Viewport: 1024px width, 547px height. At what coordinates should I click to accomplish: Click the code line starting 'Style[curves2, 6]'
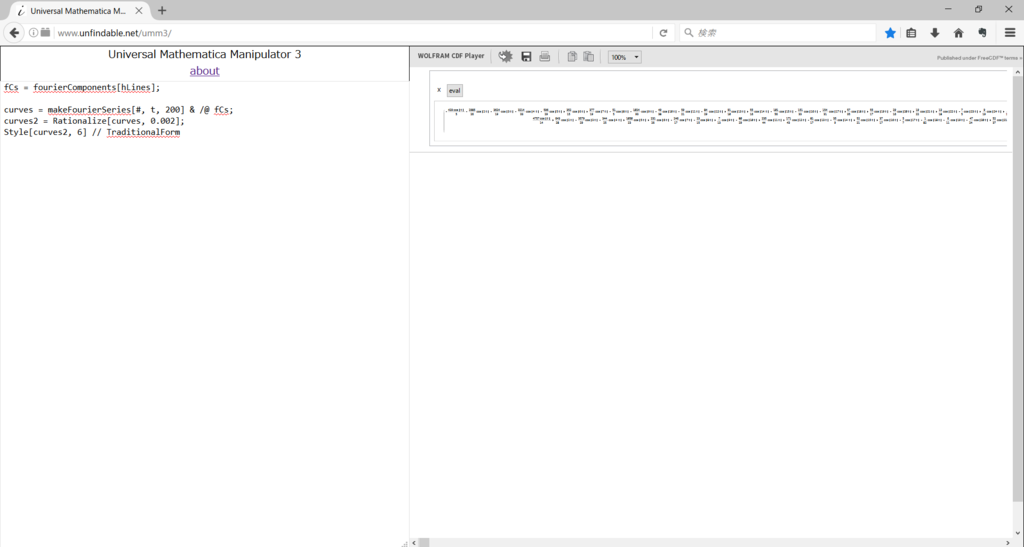click(92, 132)
